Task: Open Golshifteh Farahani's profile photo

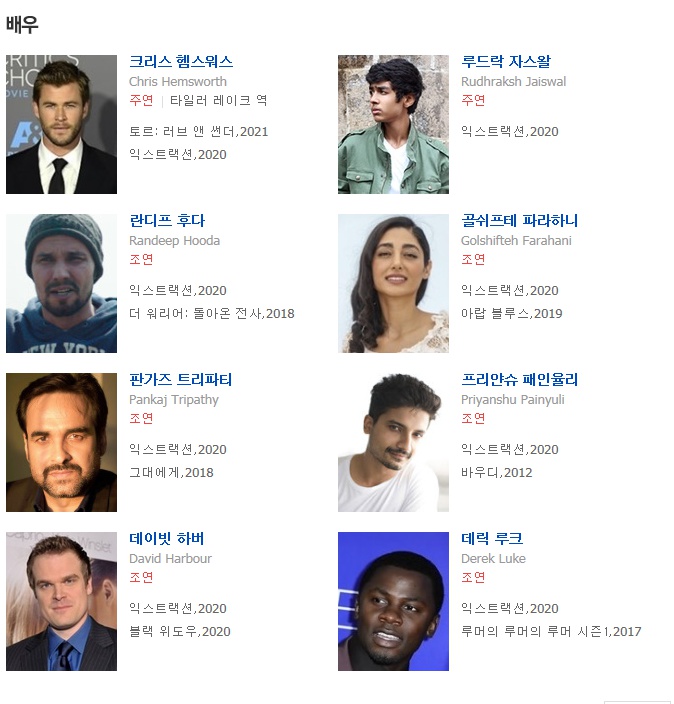Action: coord(393,283)
